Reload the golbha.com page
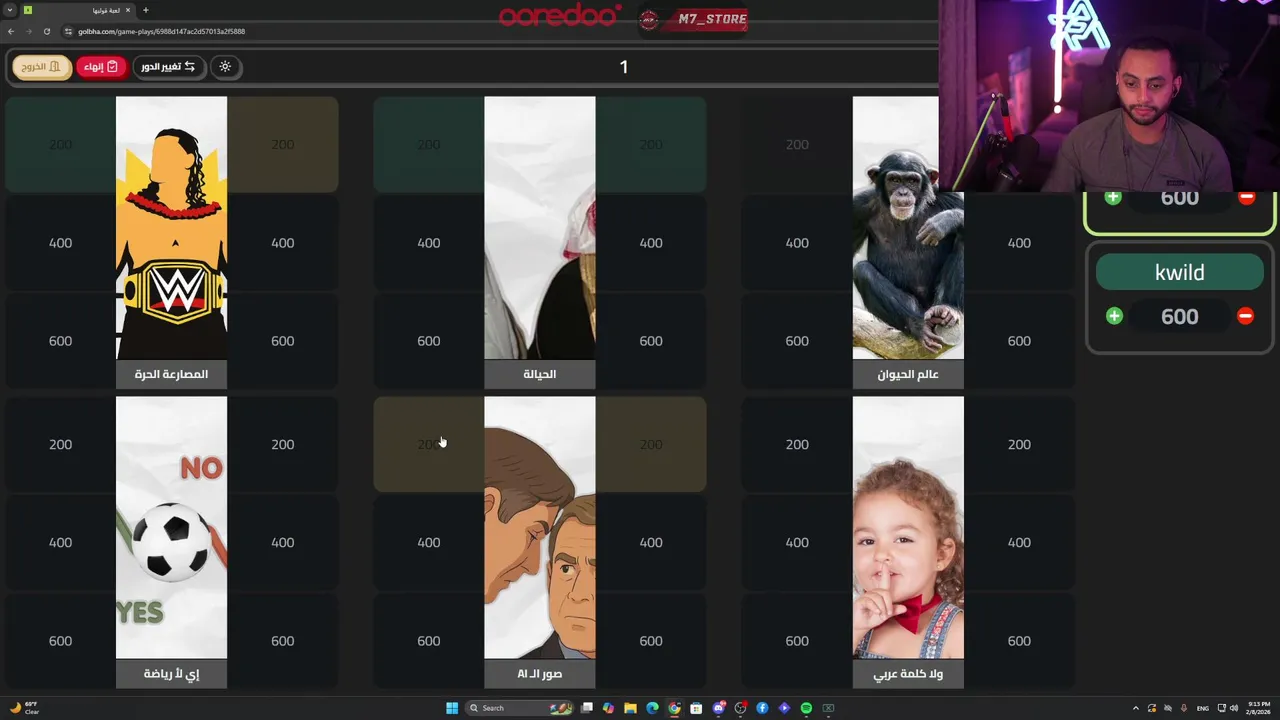 pos(46,31)
